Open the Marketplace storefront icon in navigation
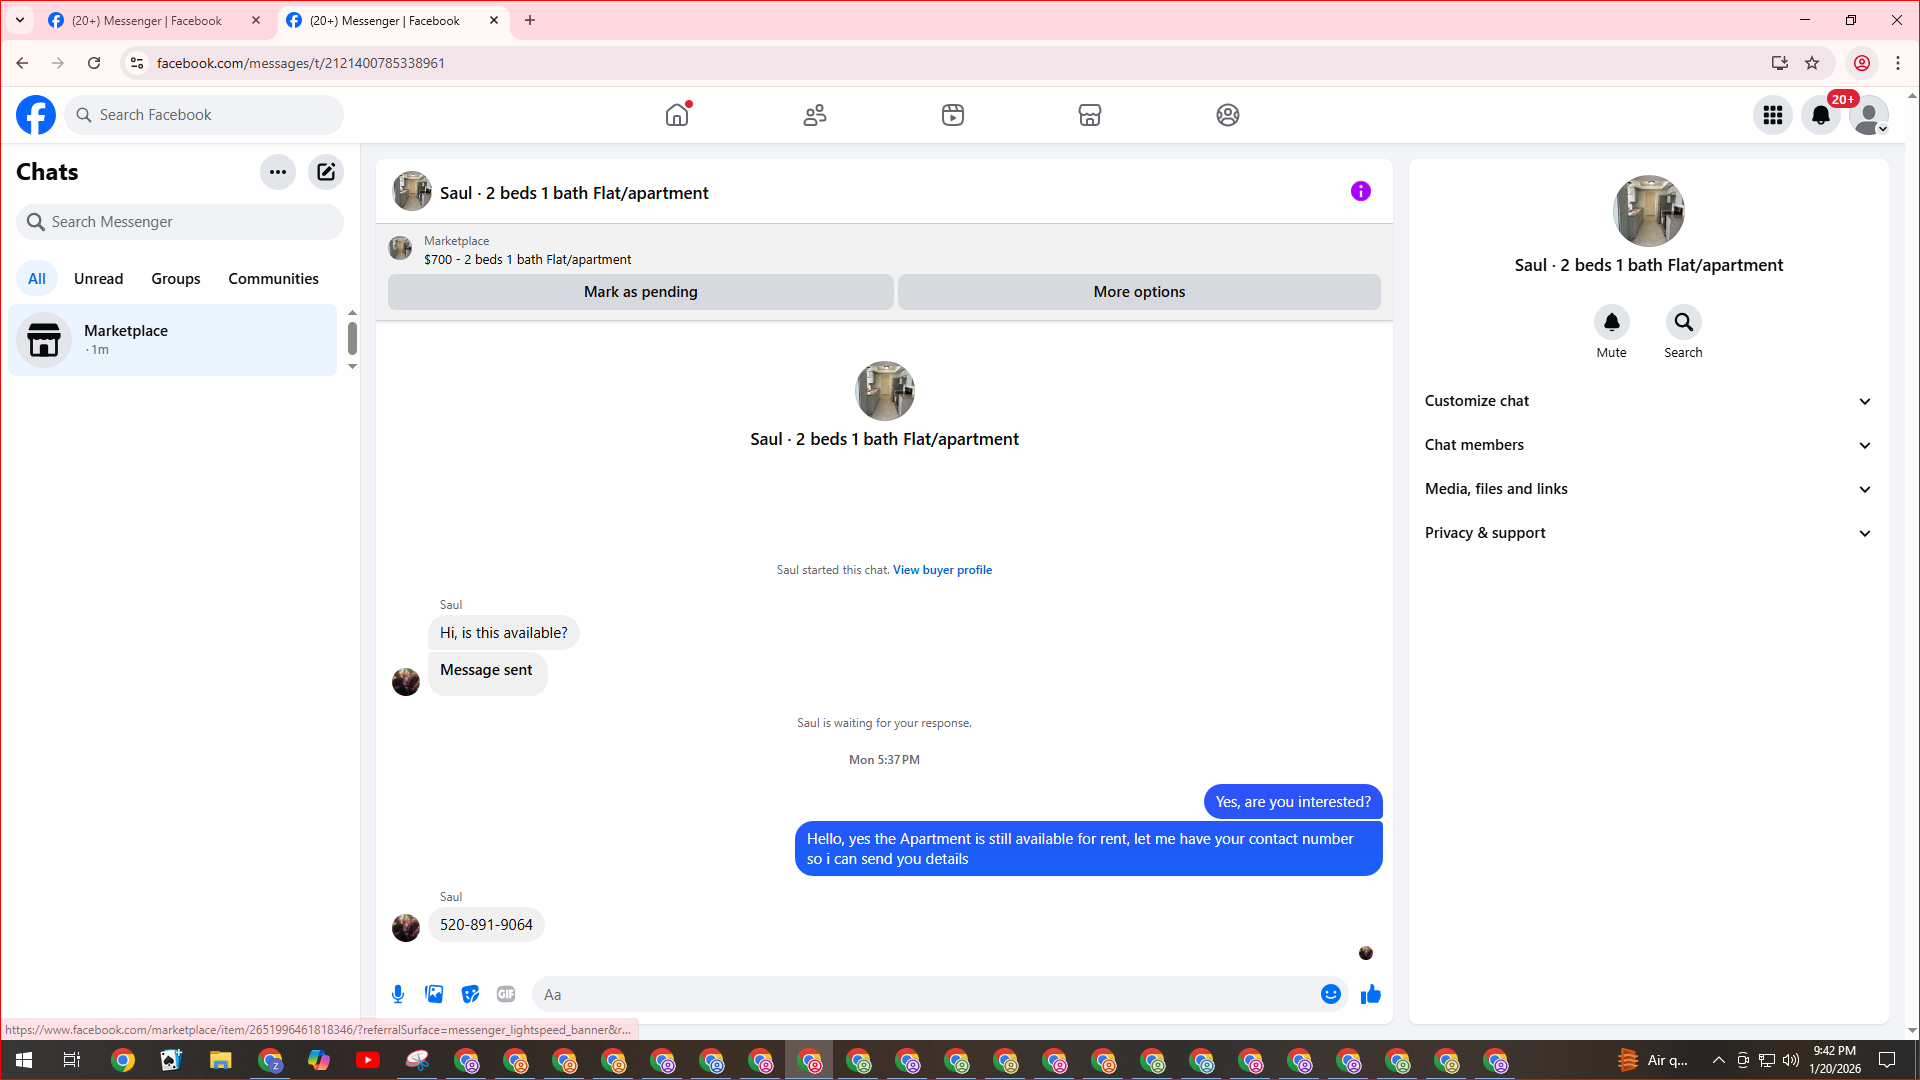This screenshot has height=1080, width=1920. [x=1090, y=115]
